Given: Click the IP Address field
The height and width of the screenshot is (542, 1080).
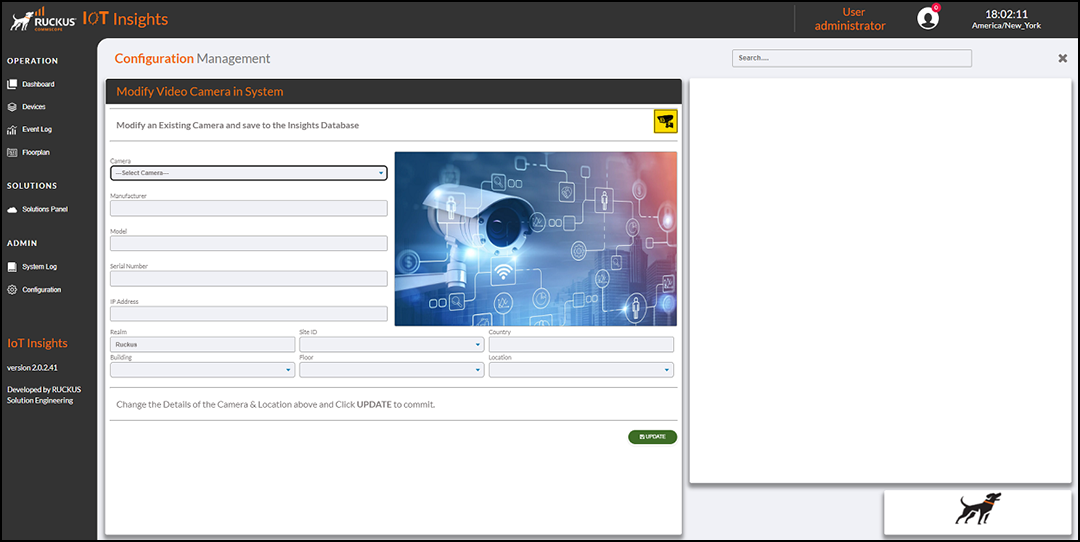Looking at the screenshot, I should tap(249, 313).
